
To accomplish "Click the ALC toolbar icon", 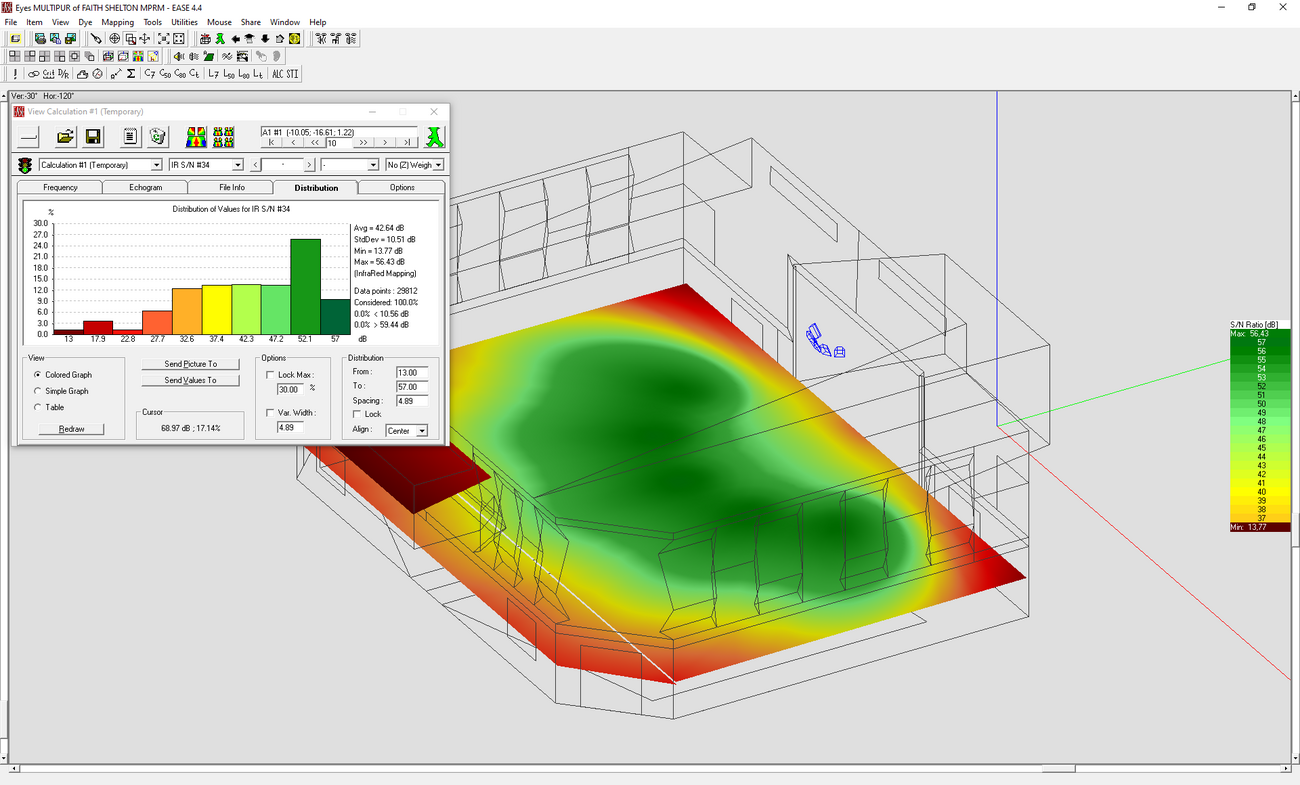I will tap(277, 74).
